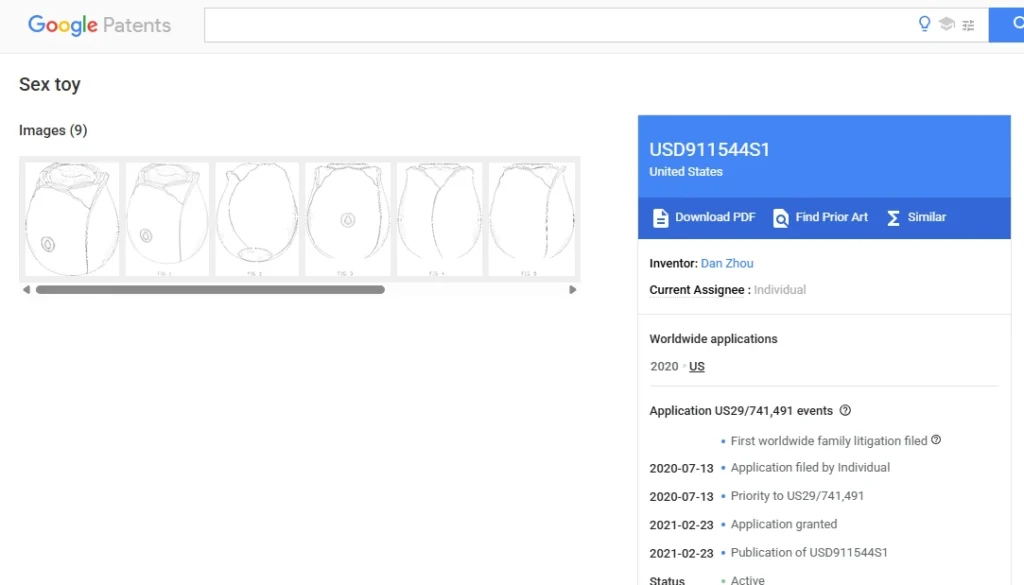Click the Google Patents logo
Image resolution: width=1024 pixels, height=585 pixels.
click(x=99, y=25)
